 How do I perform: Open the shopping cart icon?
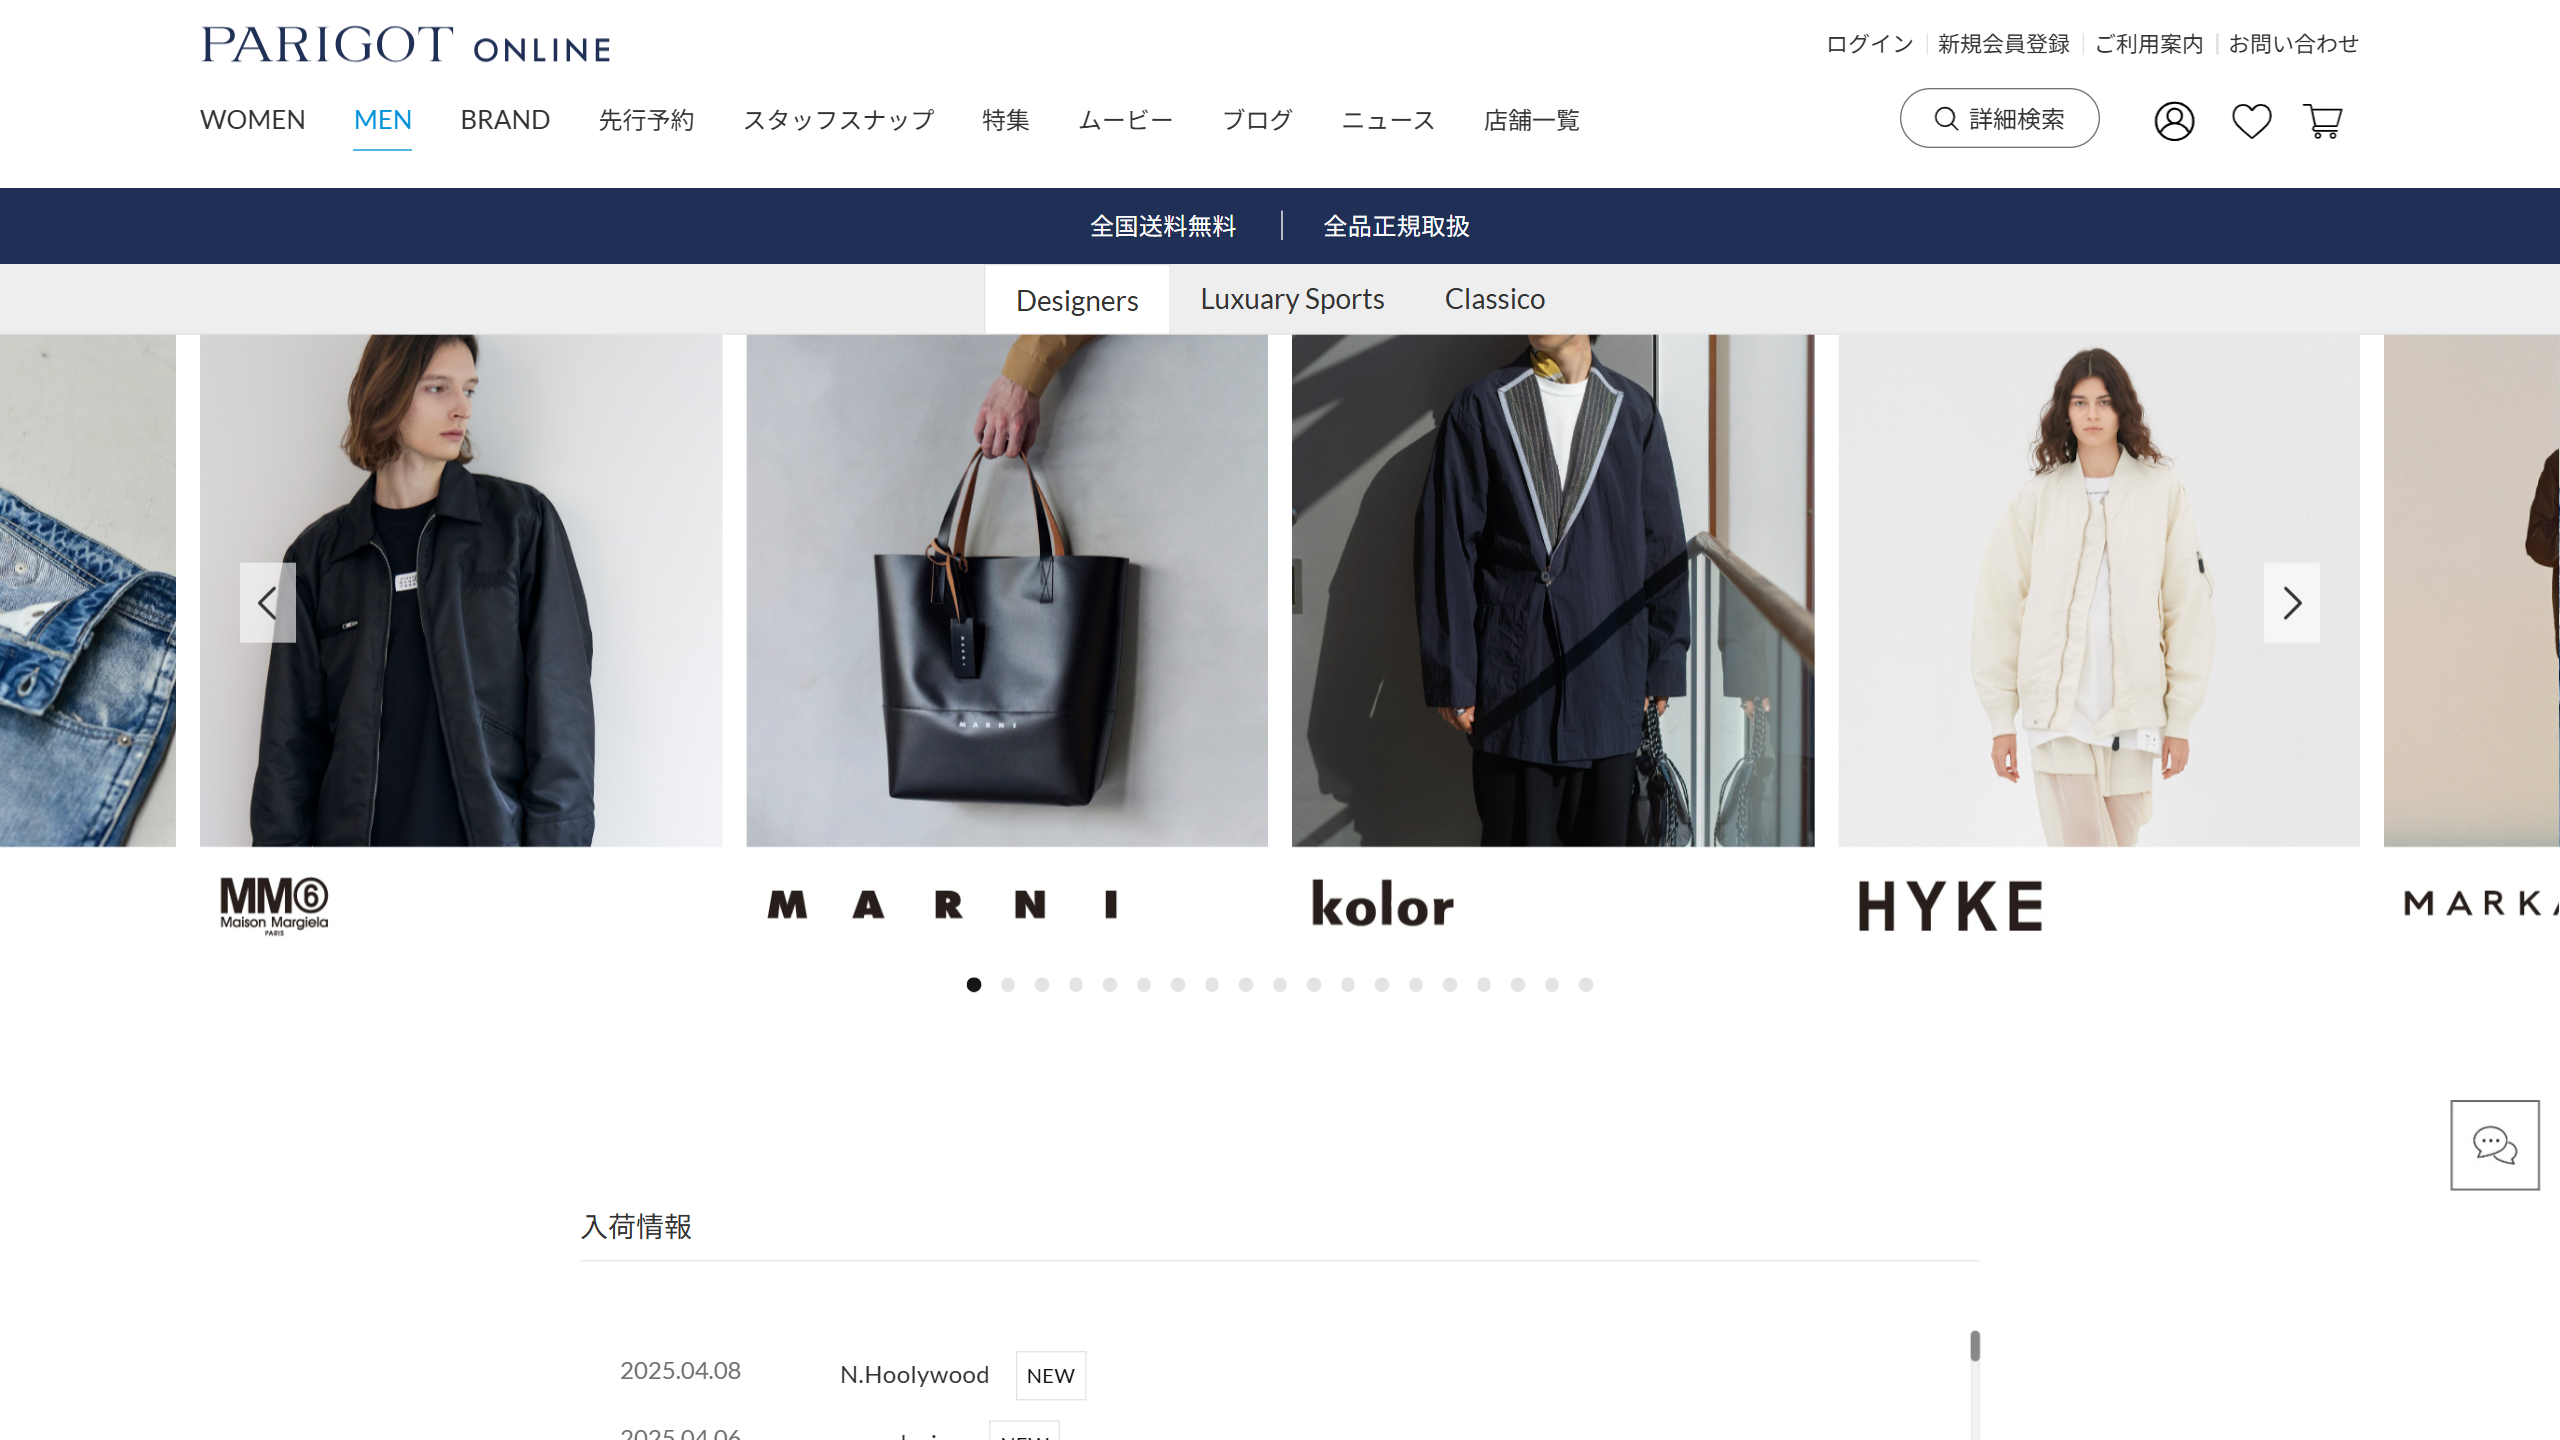[x=2323, y=121]
